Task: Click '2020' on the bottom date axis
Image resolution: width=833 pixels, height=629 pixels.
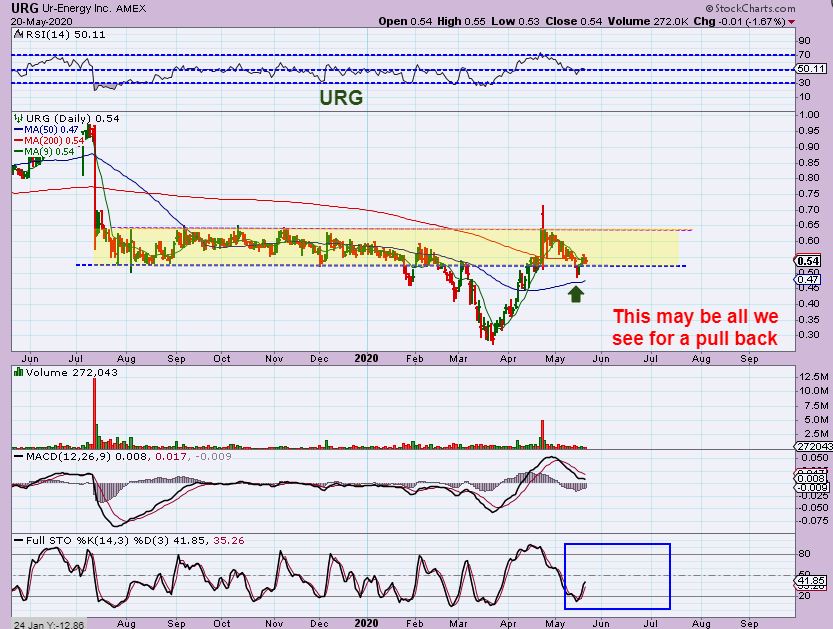Action: (x=367, y=623)
